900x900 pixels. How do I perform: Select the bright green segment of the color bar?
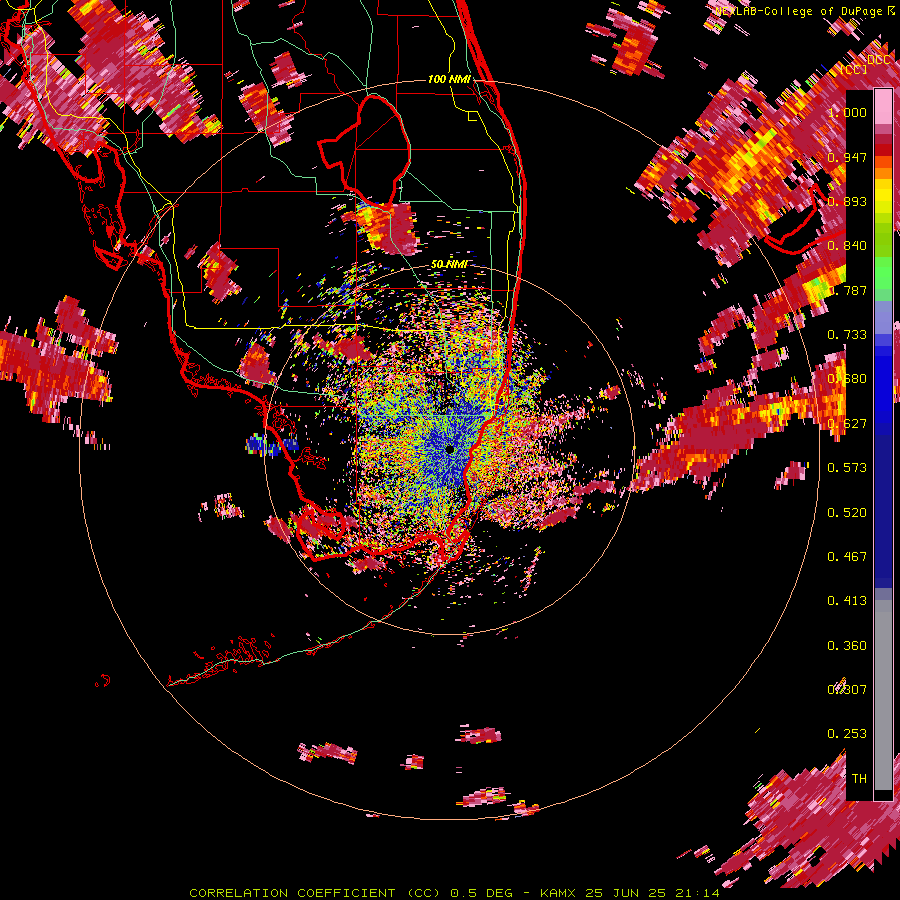(x=883, y=273)
